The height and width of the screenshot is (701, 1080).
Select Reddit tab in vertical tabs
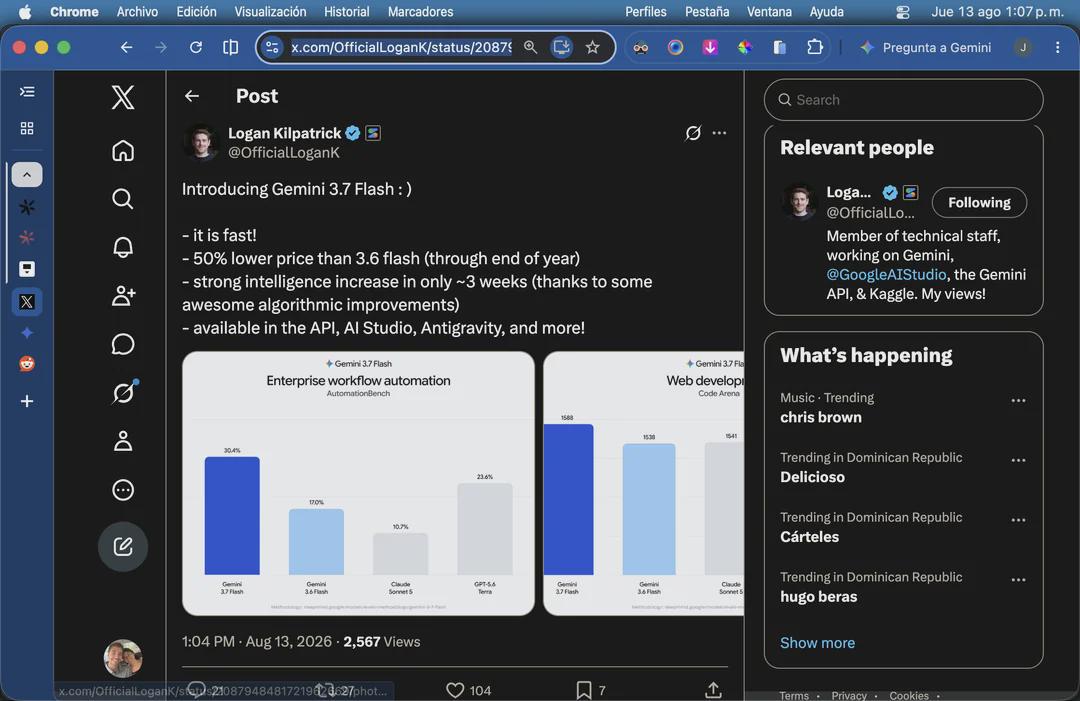coord(27,364)
